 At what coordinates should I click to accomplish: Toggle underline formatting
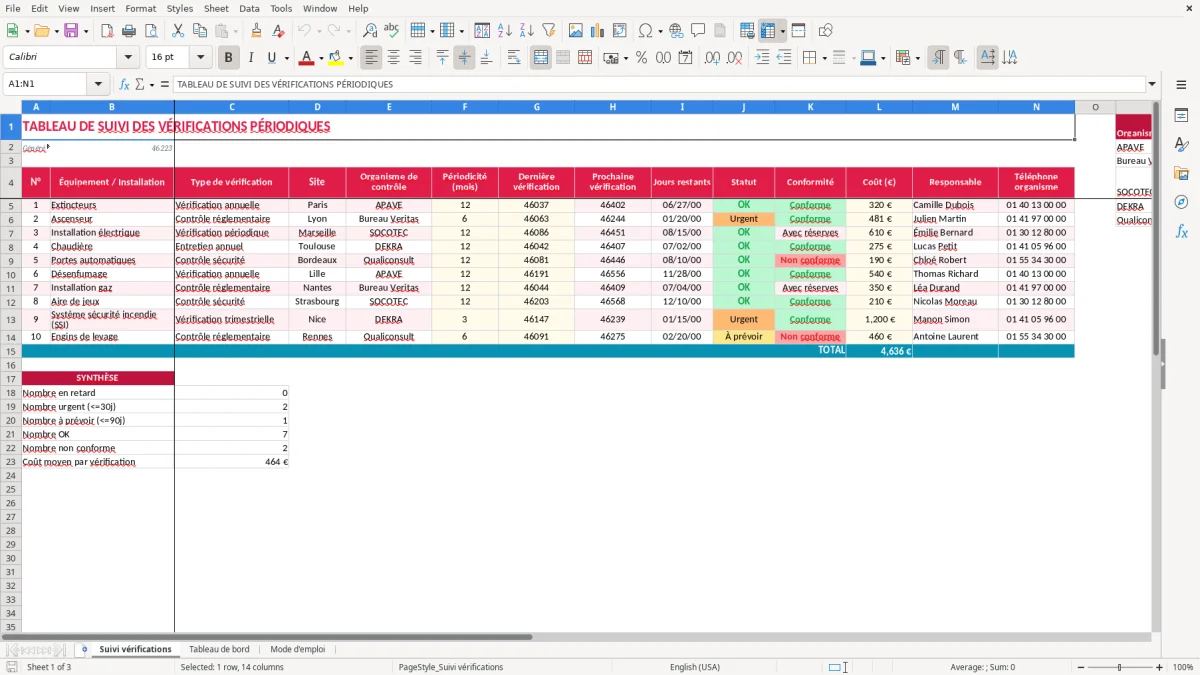[271, 58]
